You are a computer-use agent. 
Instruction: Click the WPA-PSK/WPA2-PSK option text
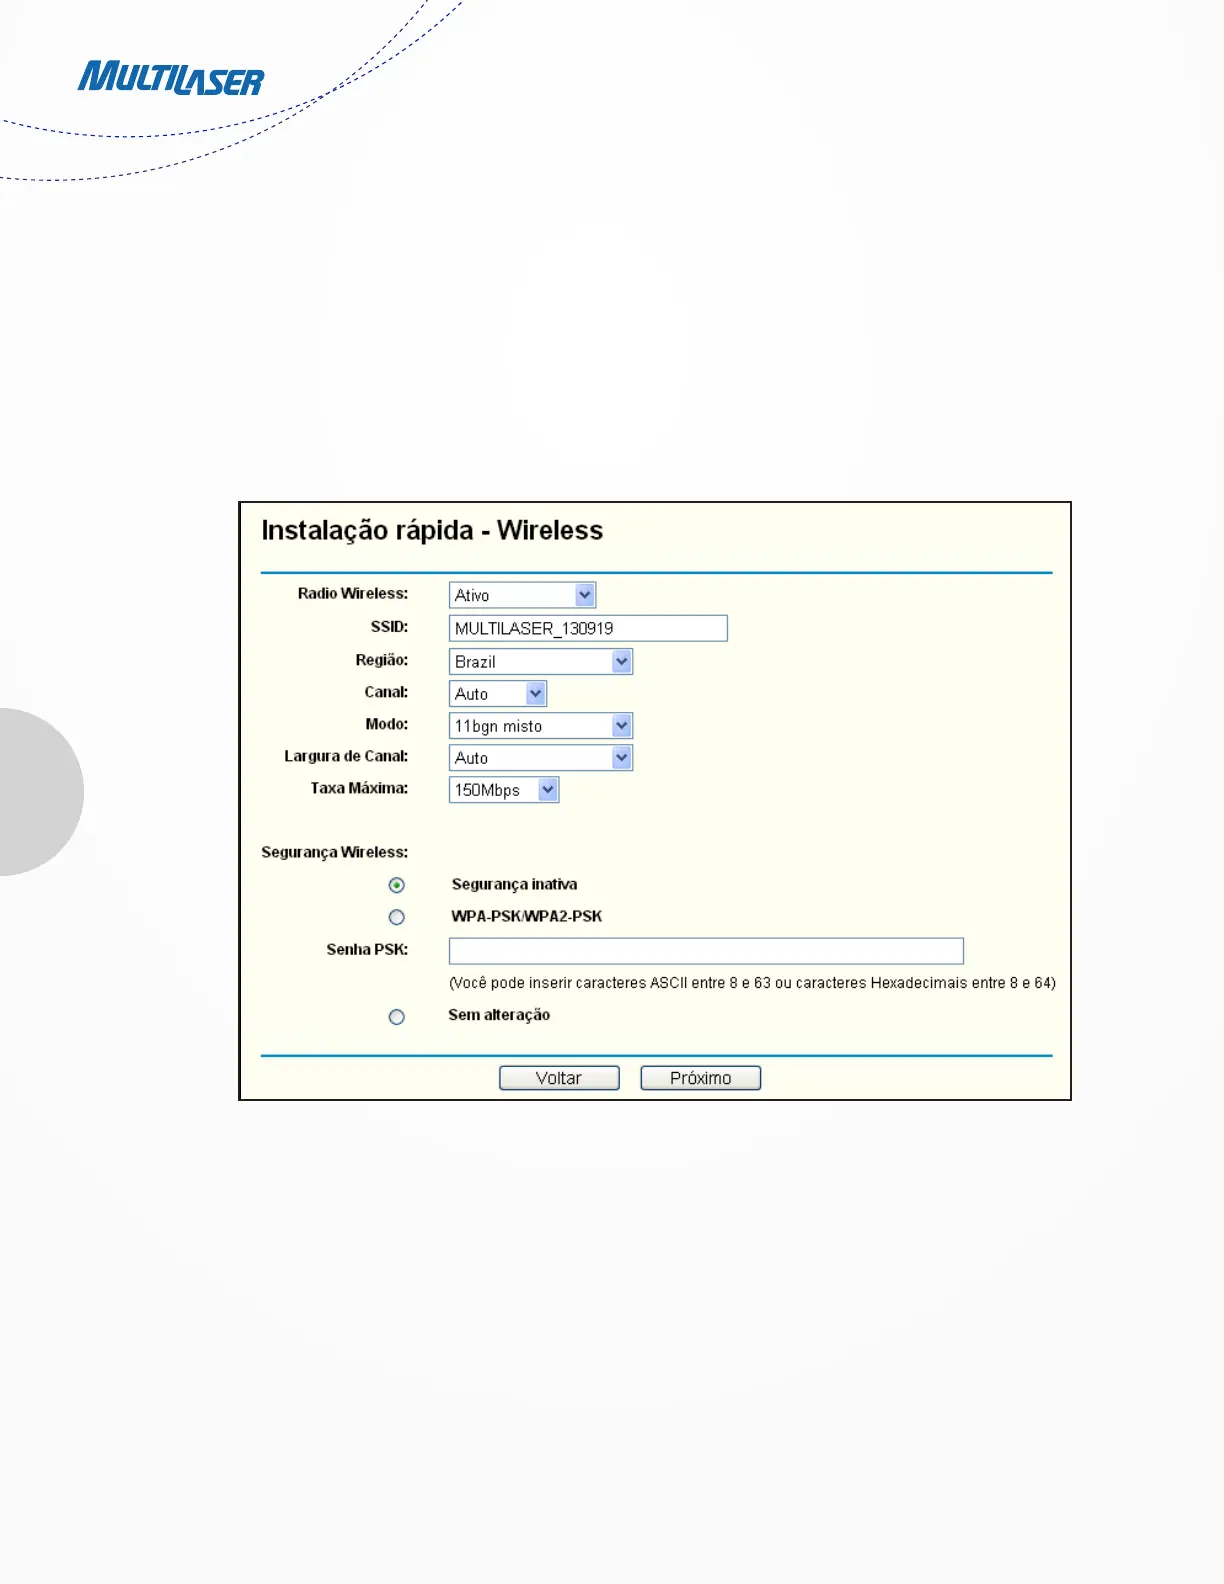527,916
